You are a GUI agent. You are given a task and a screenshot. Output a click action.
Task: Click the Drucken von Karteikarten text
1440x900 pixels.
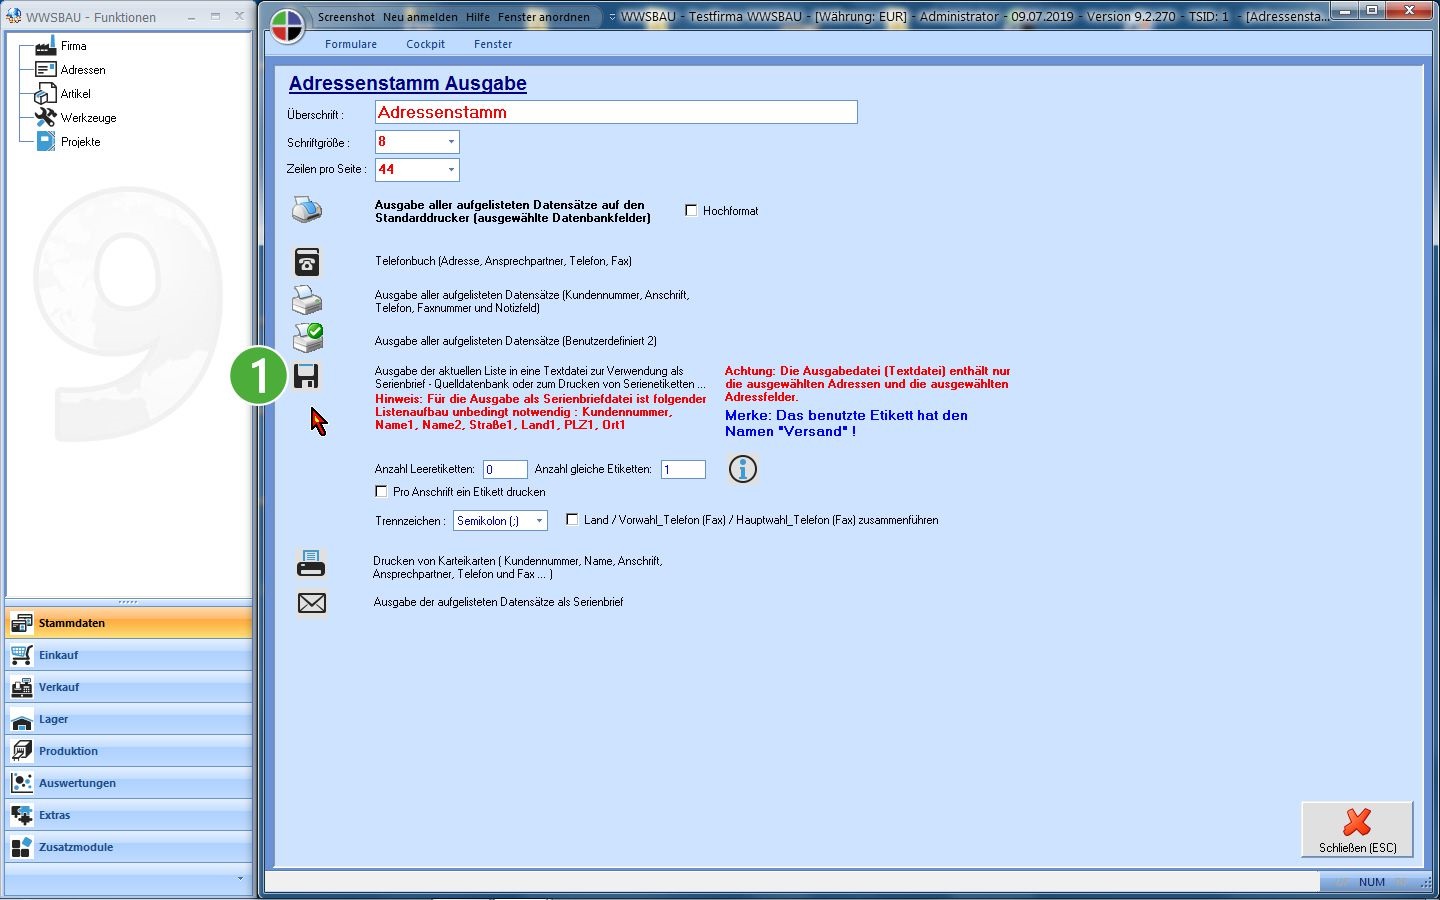pyautogui.click(x=518, y=567)
